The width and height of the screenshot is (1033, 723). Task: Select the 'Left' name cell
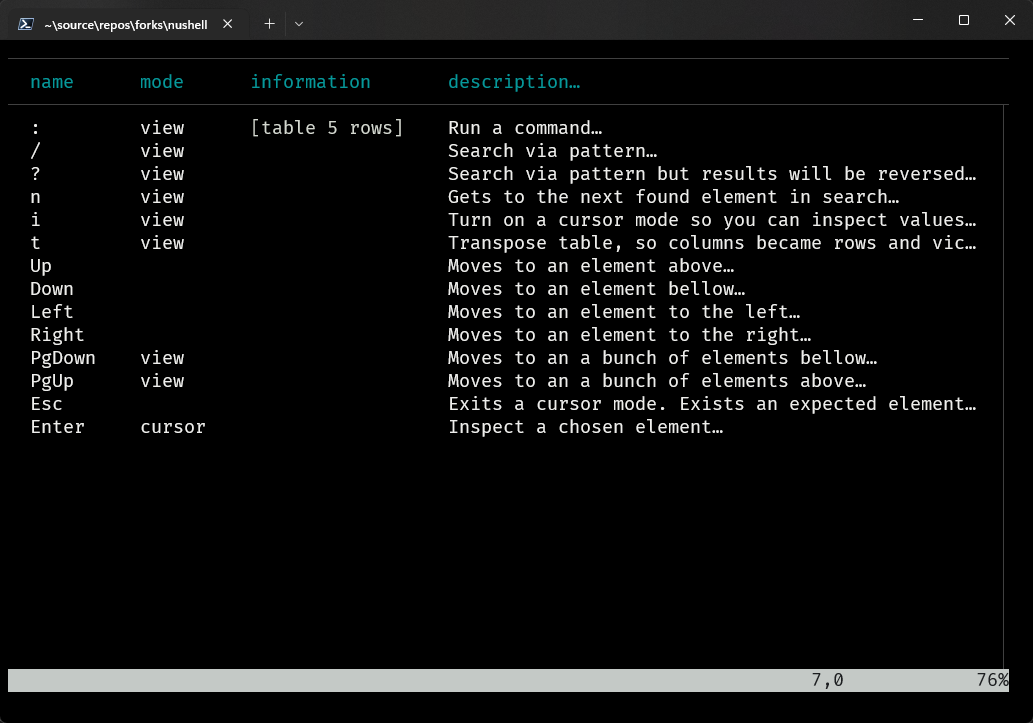(x=52, y=312)
